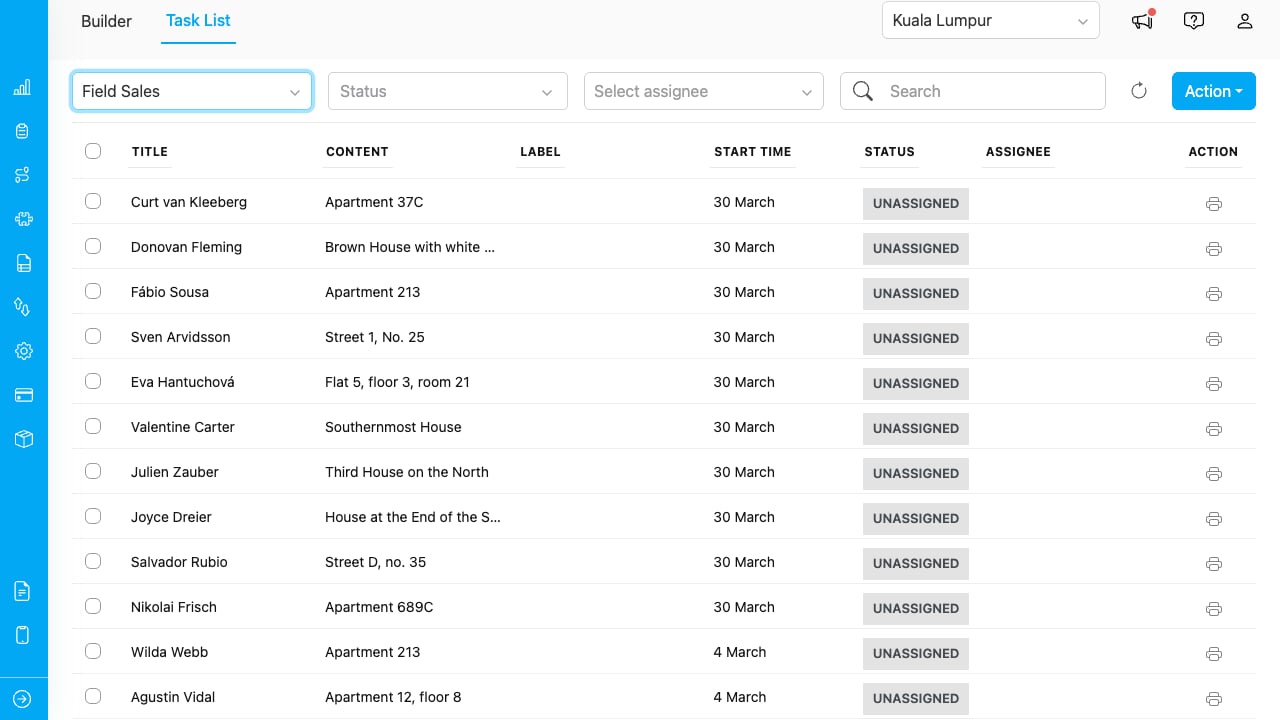The image size is (1280, 720).
Task: Open the clipboard tasks sidebar icon
Action: pos(23,131)
